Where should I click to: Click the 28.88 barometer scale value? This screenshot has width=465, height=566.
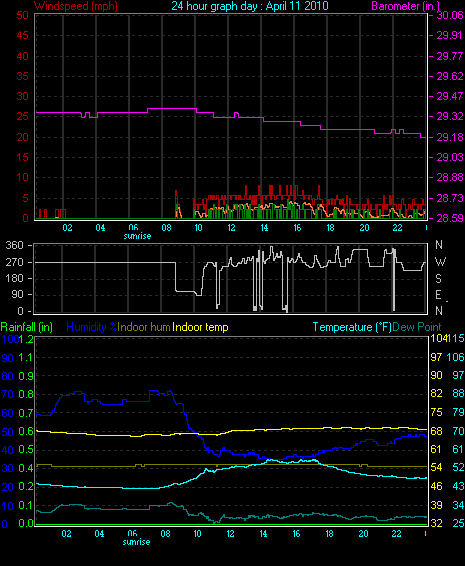pyautogui.click(x=450, y=177)
